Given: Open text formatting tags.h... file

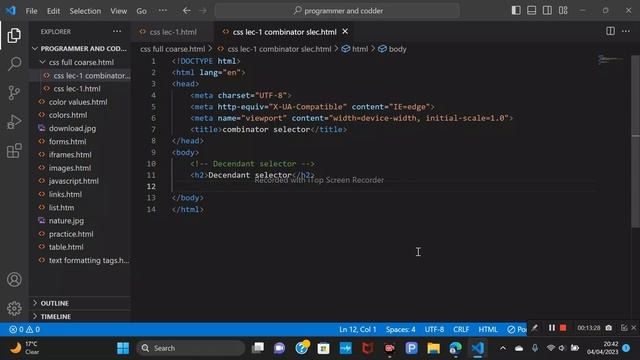Looking at the screenshot, I should 81,260.
